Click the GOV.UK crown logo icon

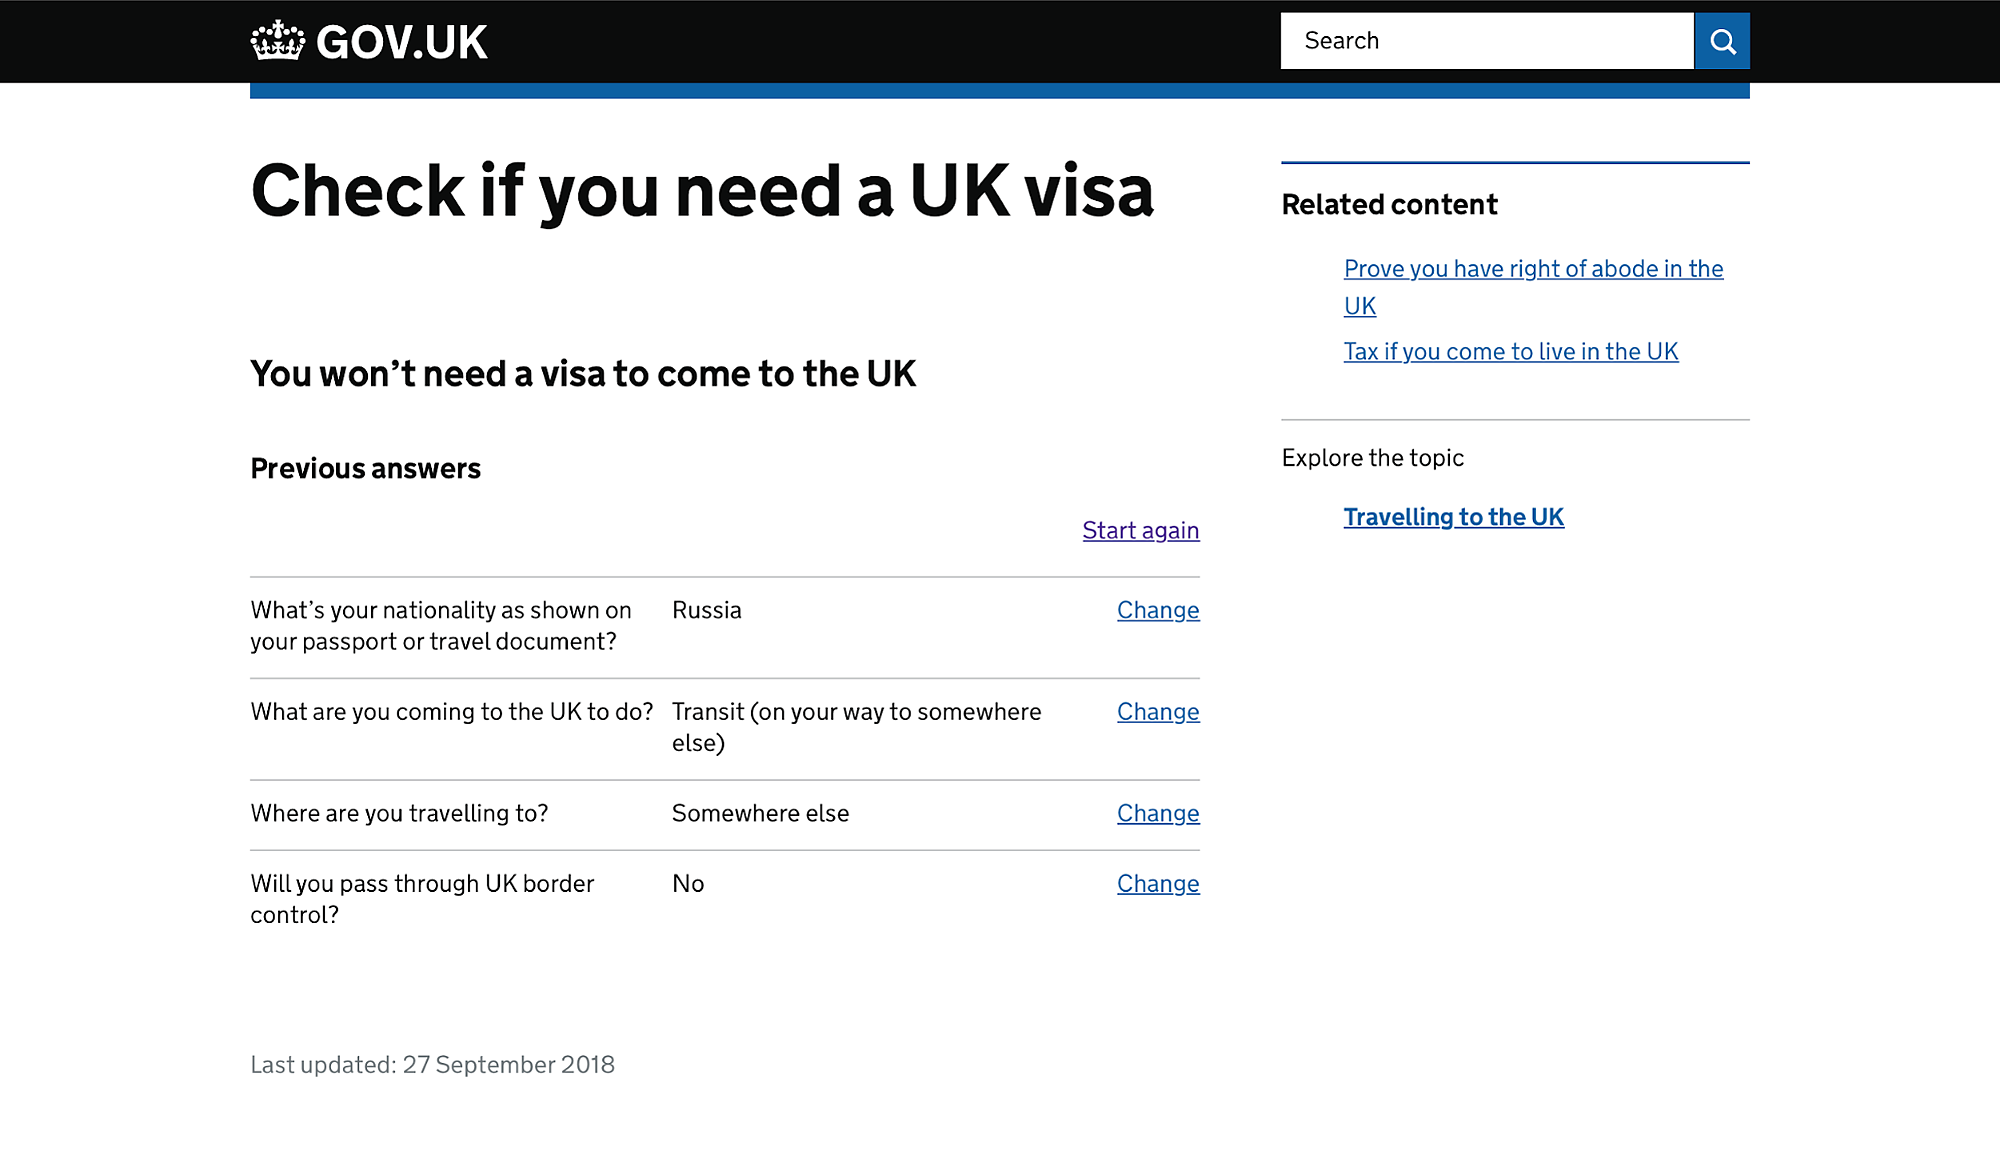point(277,41)
